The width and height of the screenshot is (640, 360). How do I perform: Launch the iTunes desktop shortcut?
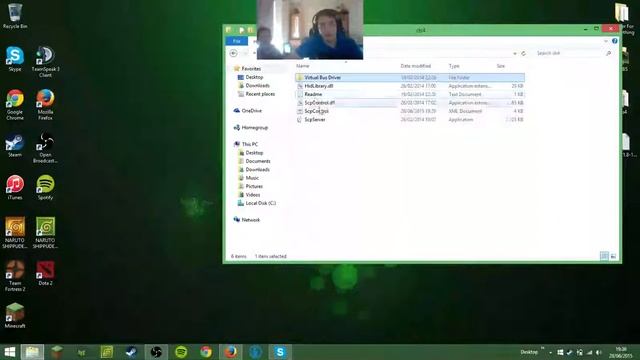click(15, 187)
